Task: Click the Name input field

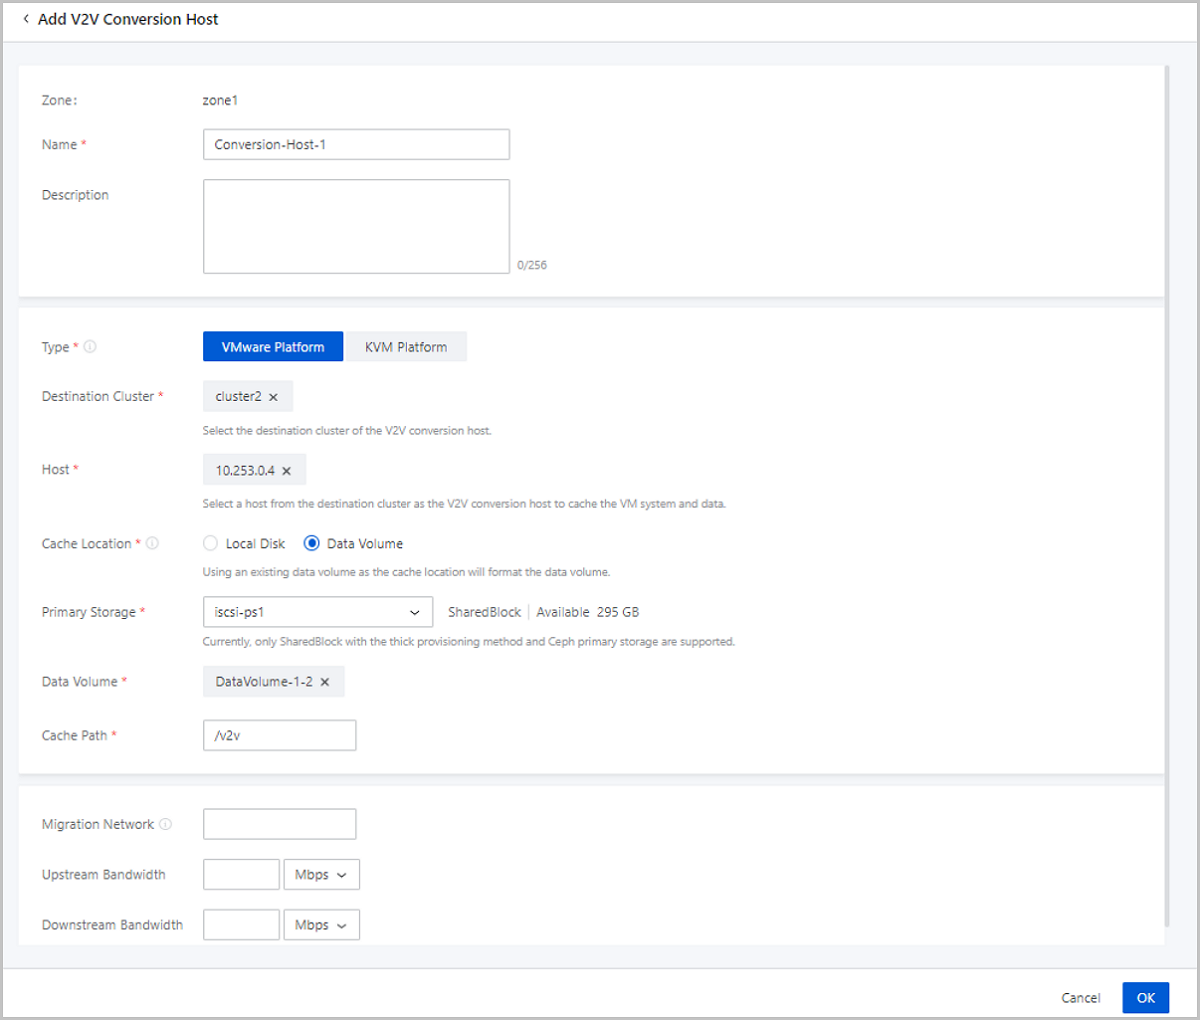Action: point(356,144)
